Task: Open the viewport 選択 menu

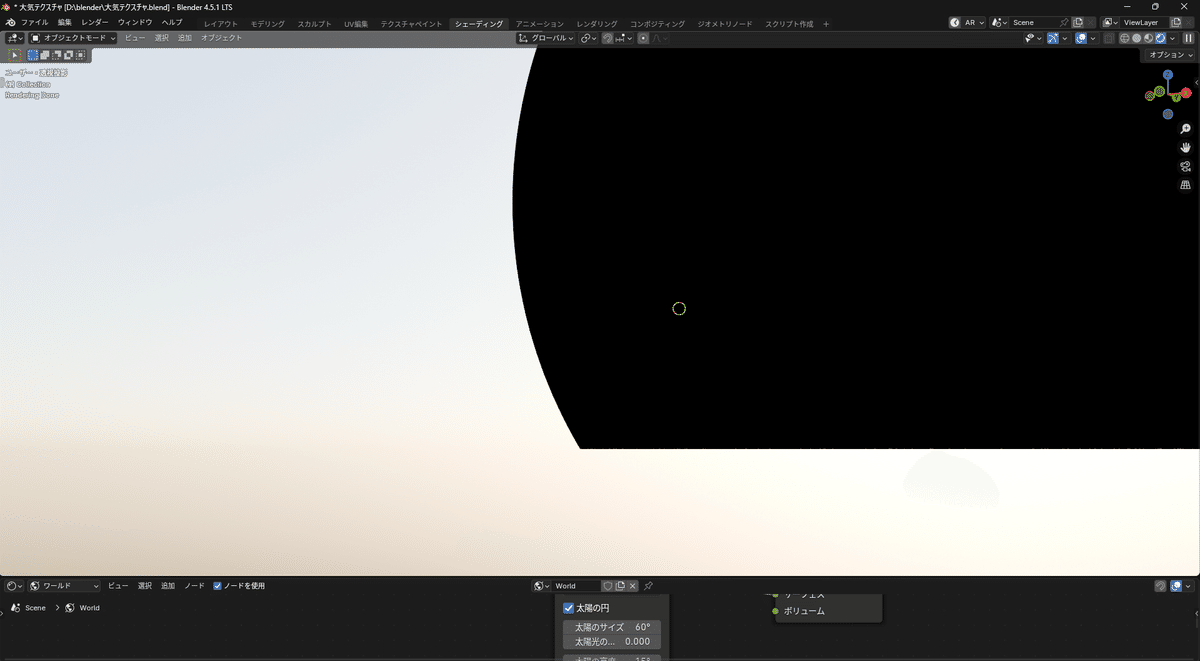Action: [x=161, y=38]
